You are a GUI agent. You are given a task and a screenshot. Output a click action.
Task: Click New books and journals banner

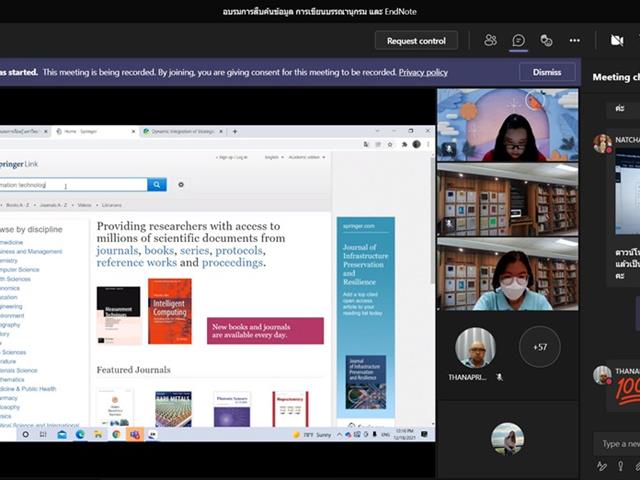click(265, 331)
